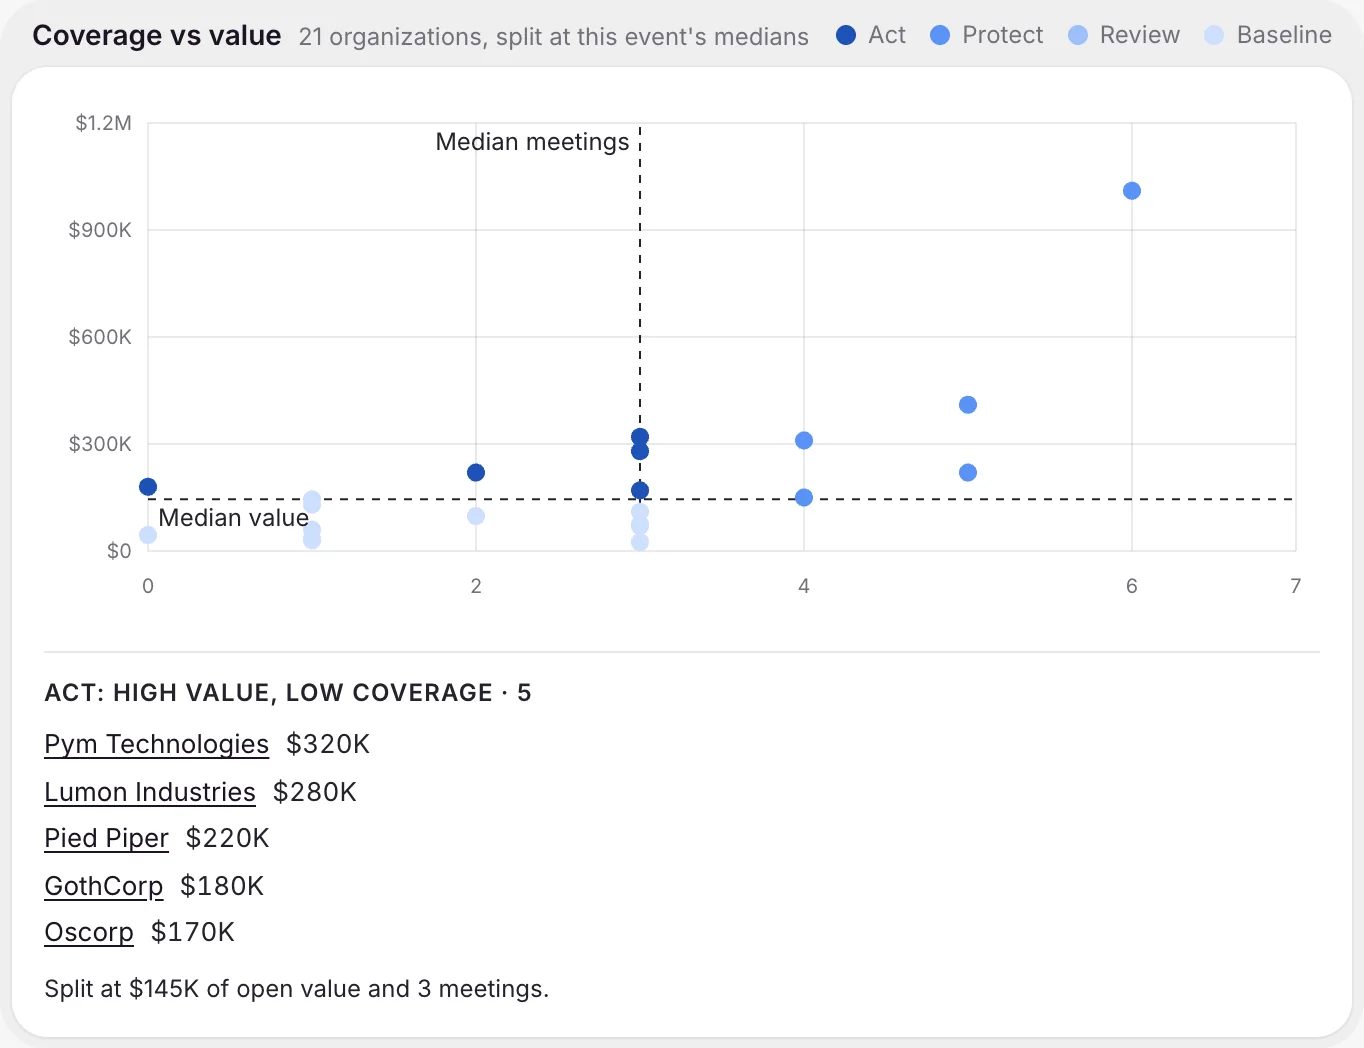Click the $900K y-axis label
The height and width of the screenshot is (1048, 1364).
click(x=100, y=230)
